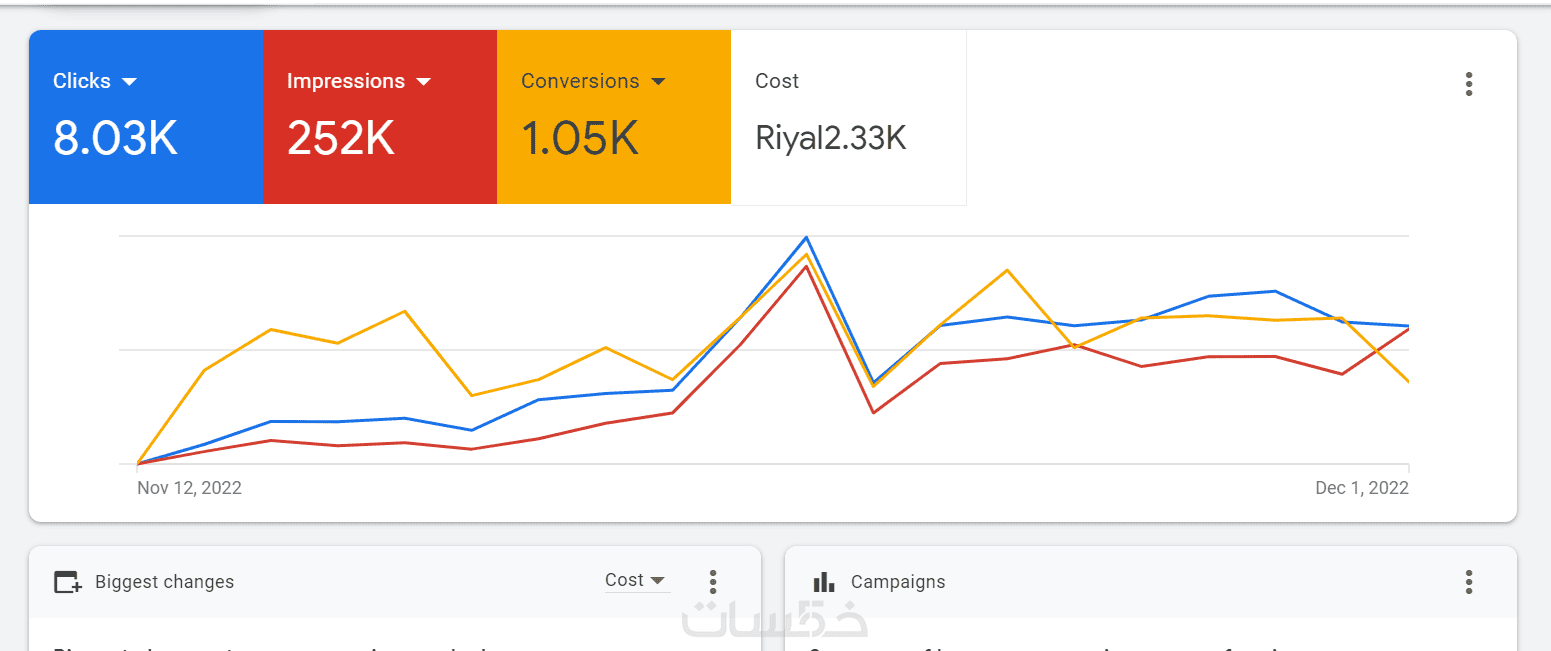Viewport: 1551px width, 651px height.
Task: Open the Conversions metric dropdown arrow
Action: coord(657,82)
